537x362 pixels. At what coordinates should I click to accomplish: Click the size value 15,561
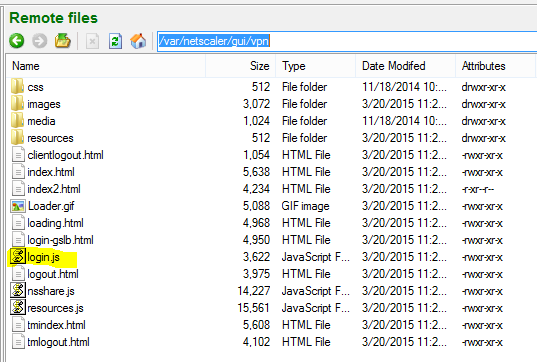(x=254, y=308)
